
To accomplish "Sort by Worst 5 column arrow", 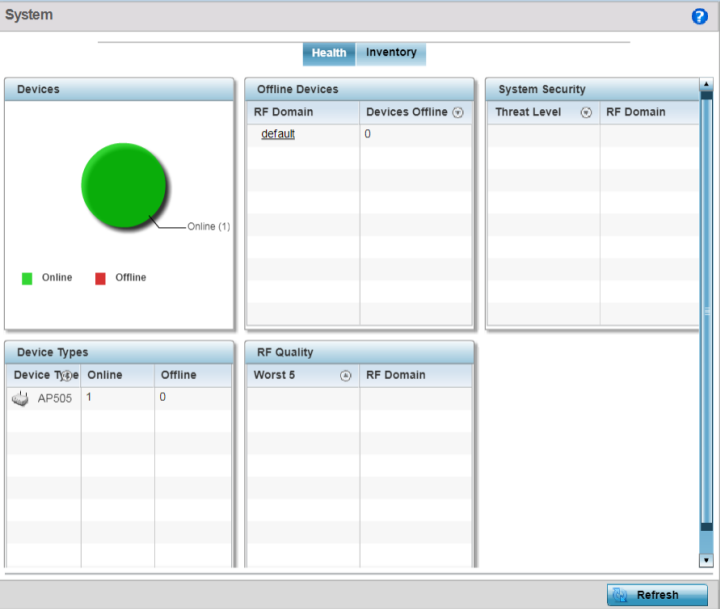I will [x=345, y=376].
